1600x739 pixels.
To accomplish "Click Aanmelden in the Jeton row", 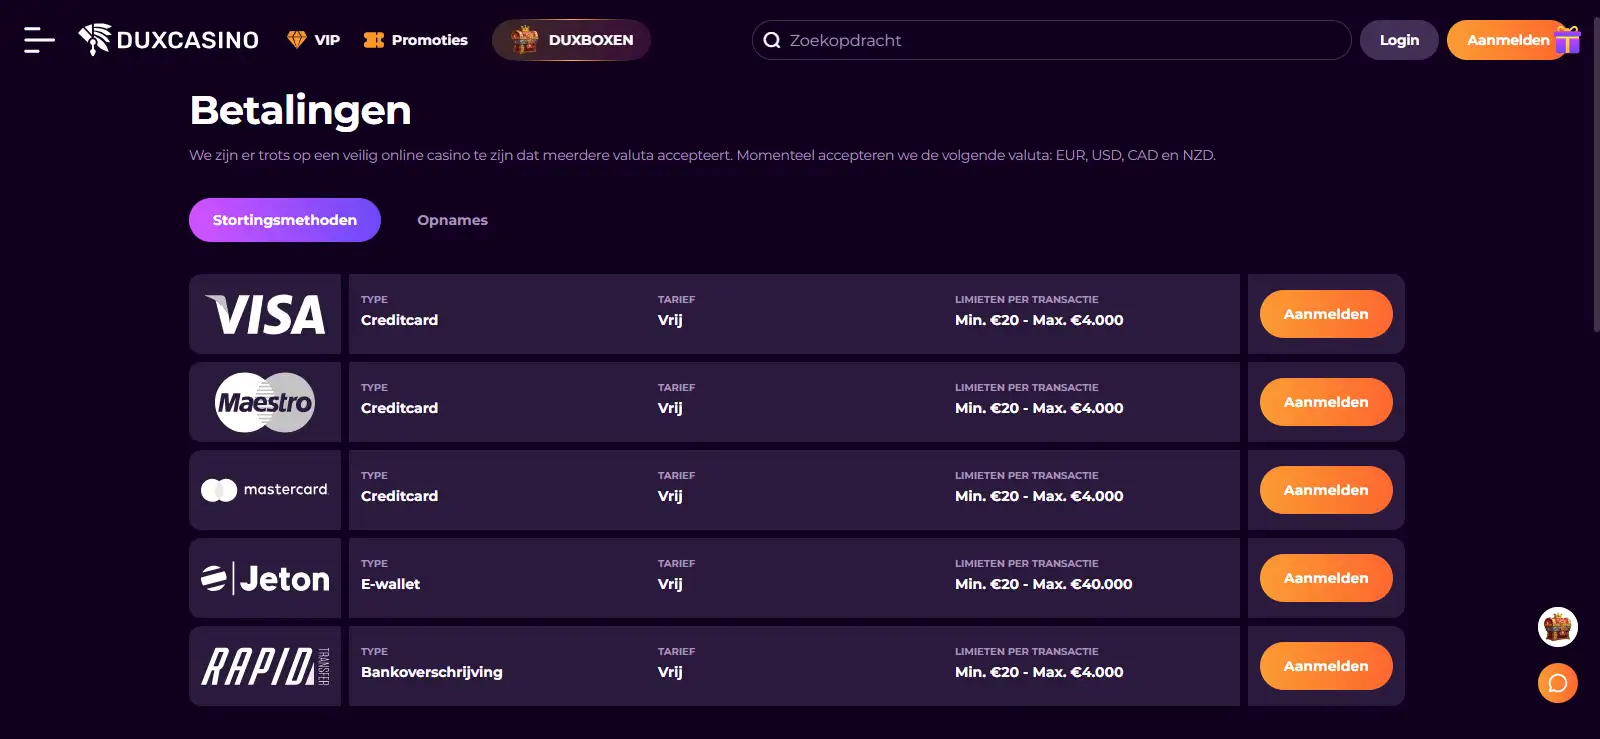I will [x=1326, y=578].
